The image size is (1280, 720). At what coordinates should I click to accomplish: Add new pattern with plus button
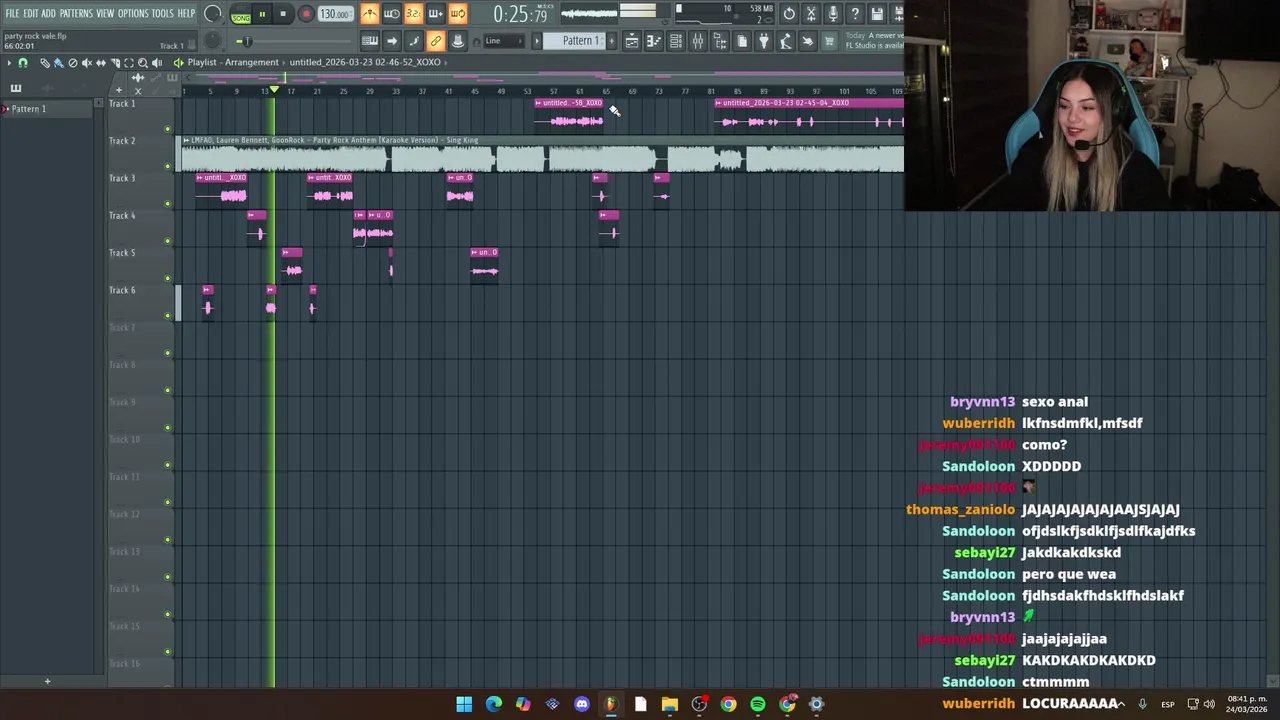[x=611, y=41]
